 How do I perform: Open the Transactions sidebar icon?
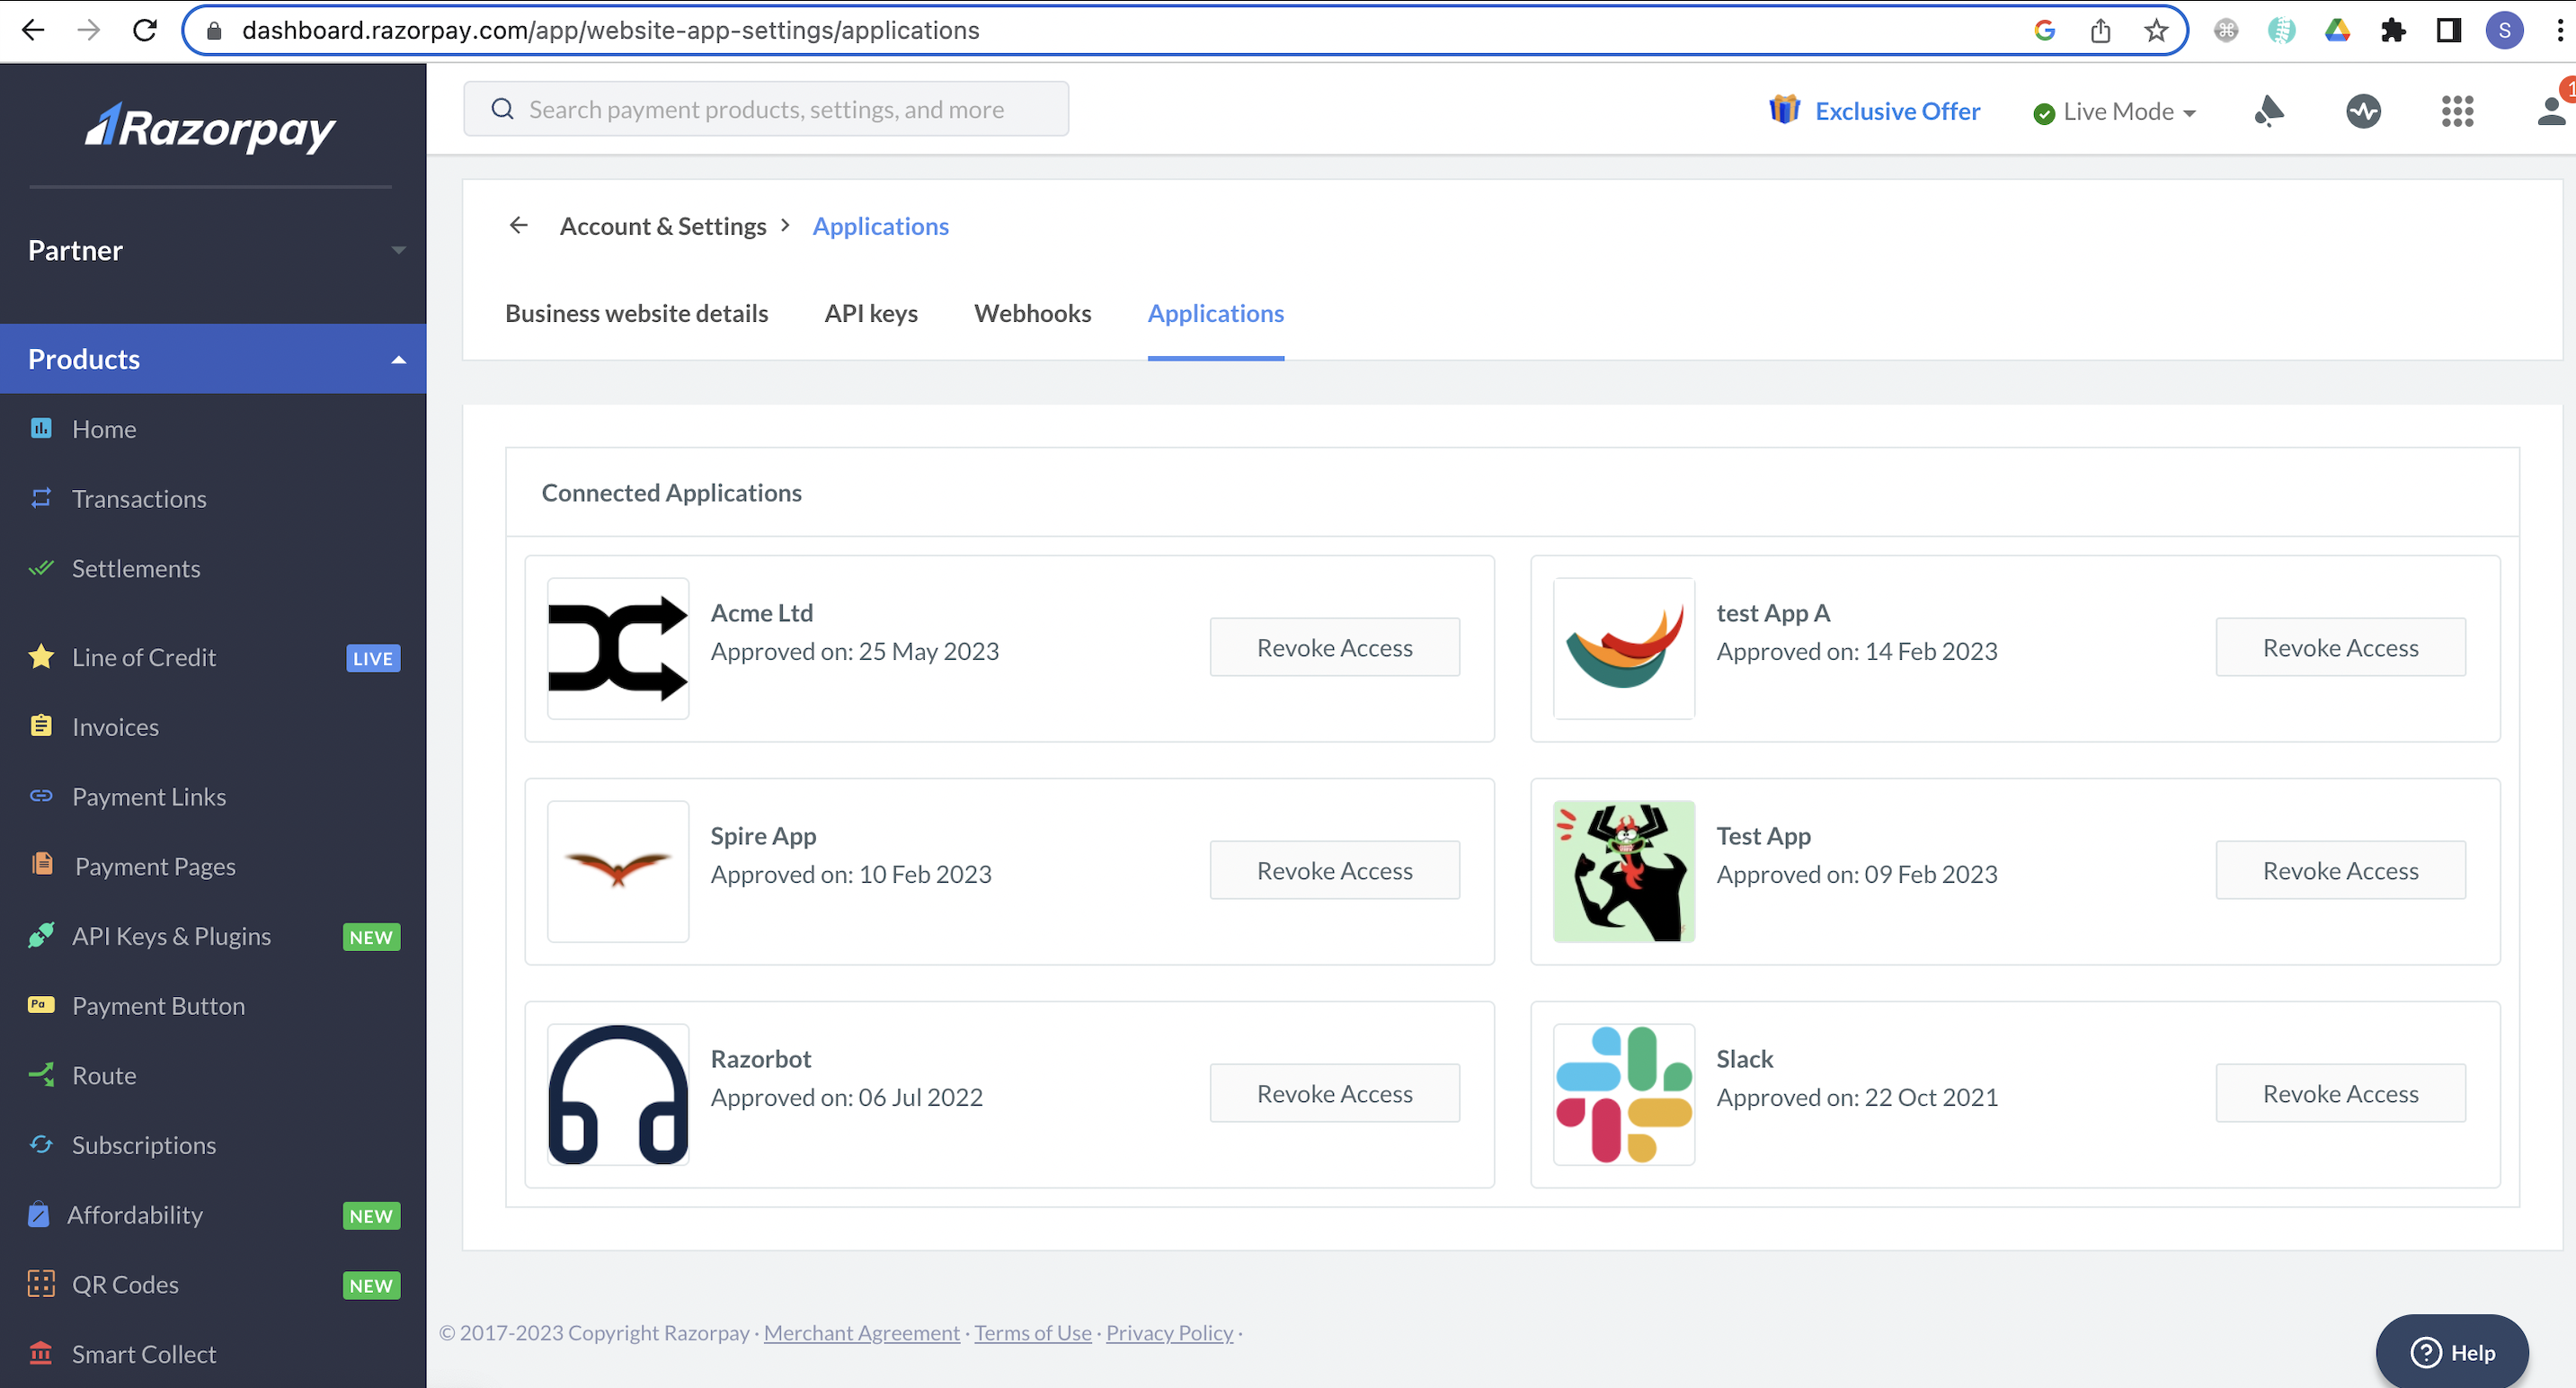pos(43,499)
